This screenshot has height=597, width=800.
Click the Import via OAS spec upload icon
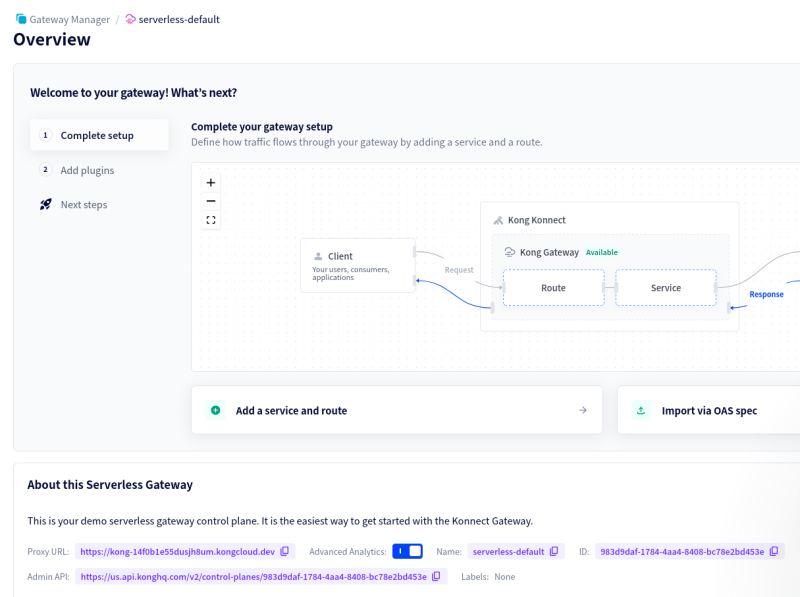(641, 410)
